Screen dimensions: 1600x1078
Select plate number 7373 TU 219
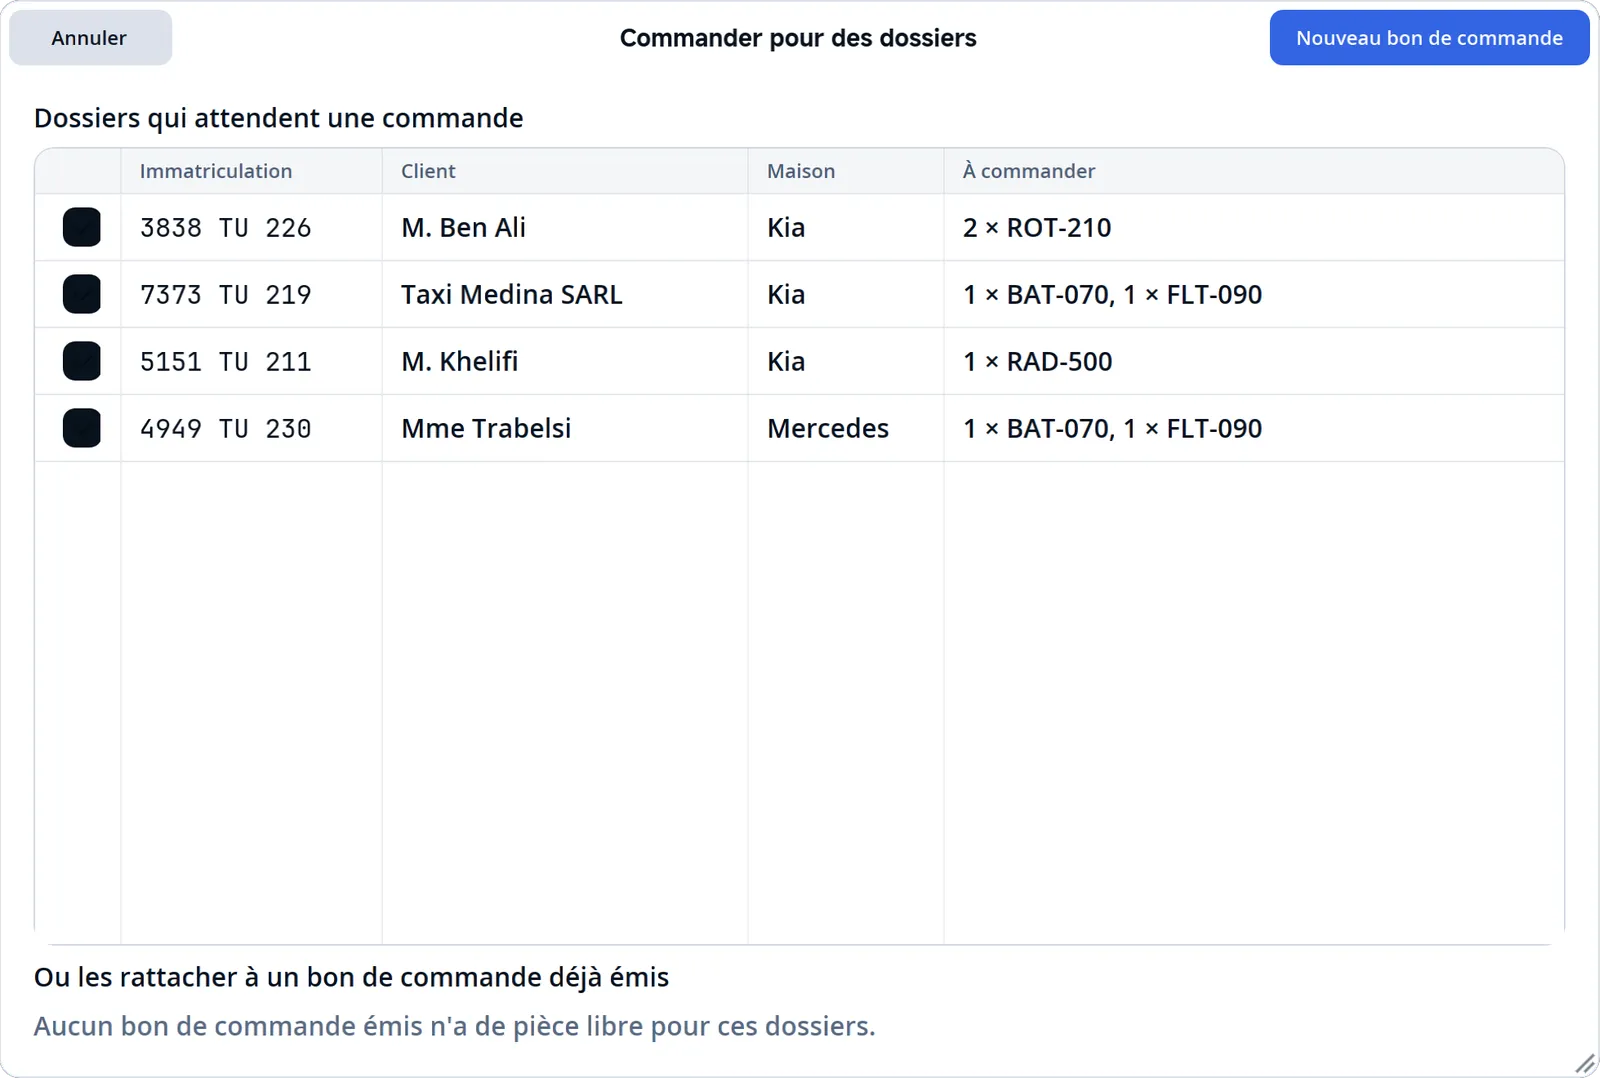(x=226, y=295)
